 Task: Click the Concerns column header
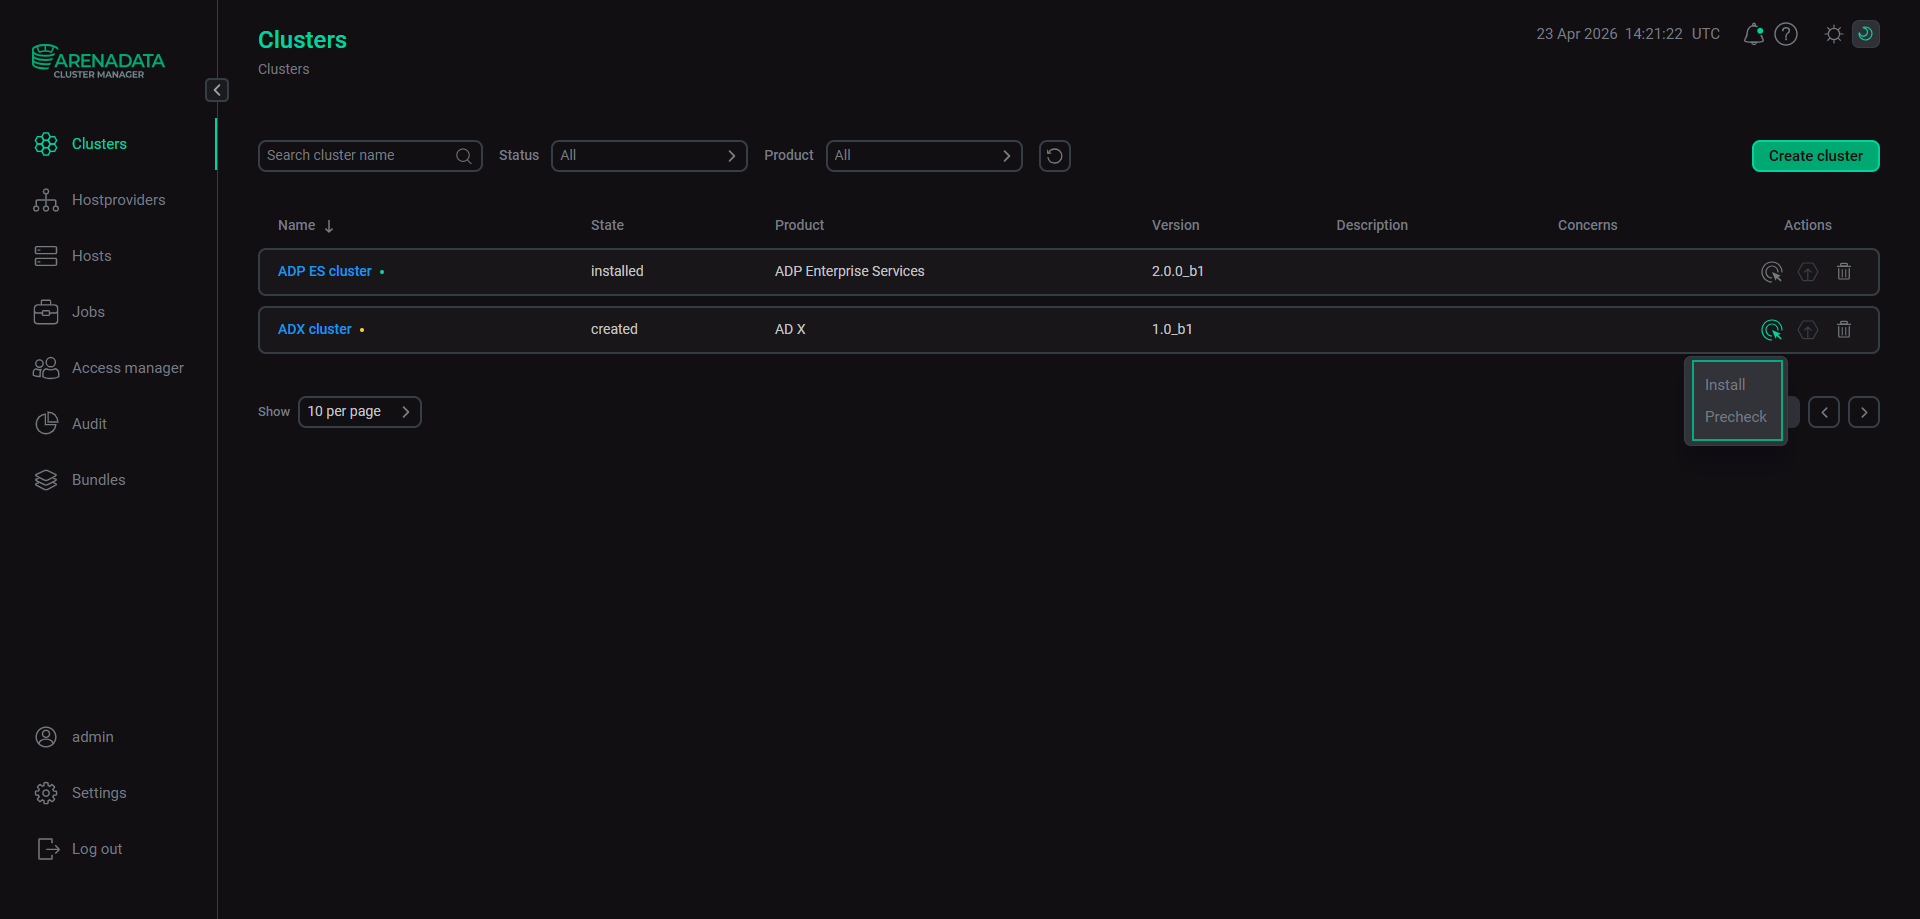tap(1588, 226)
